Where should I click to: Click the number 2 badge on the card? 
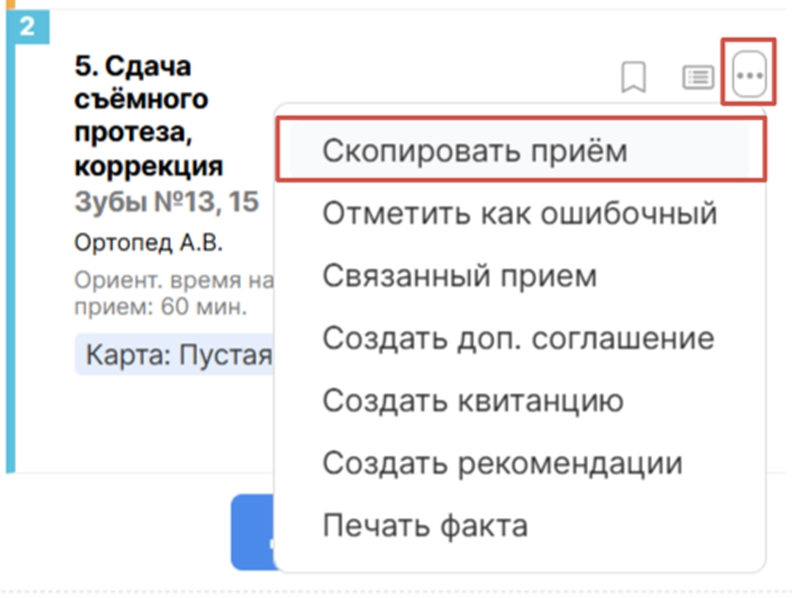[27, 26]
